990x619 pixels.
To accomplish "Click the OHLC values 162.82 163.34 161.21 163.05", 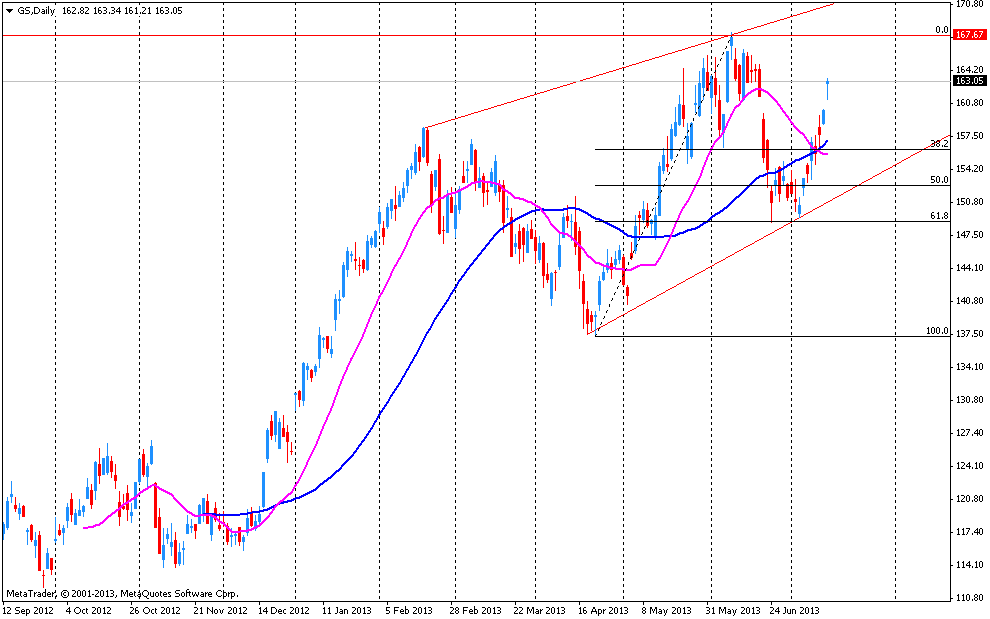I will pyautogui.click(x=122, y=11).
